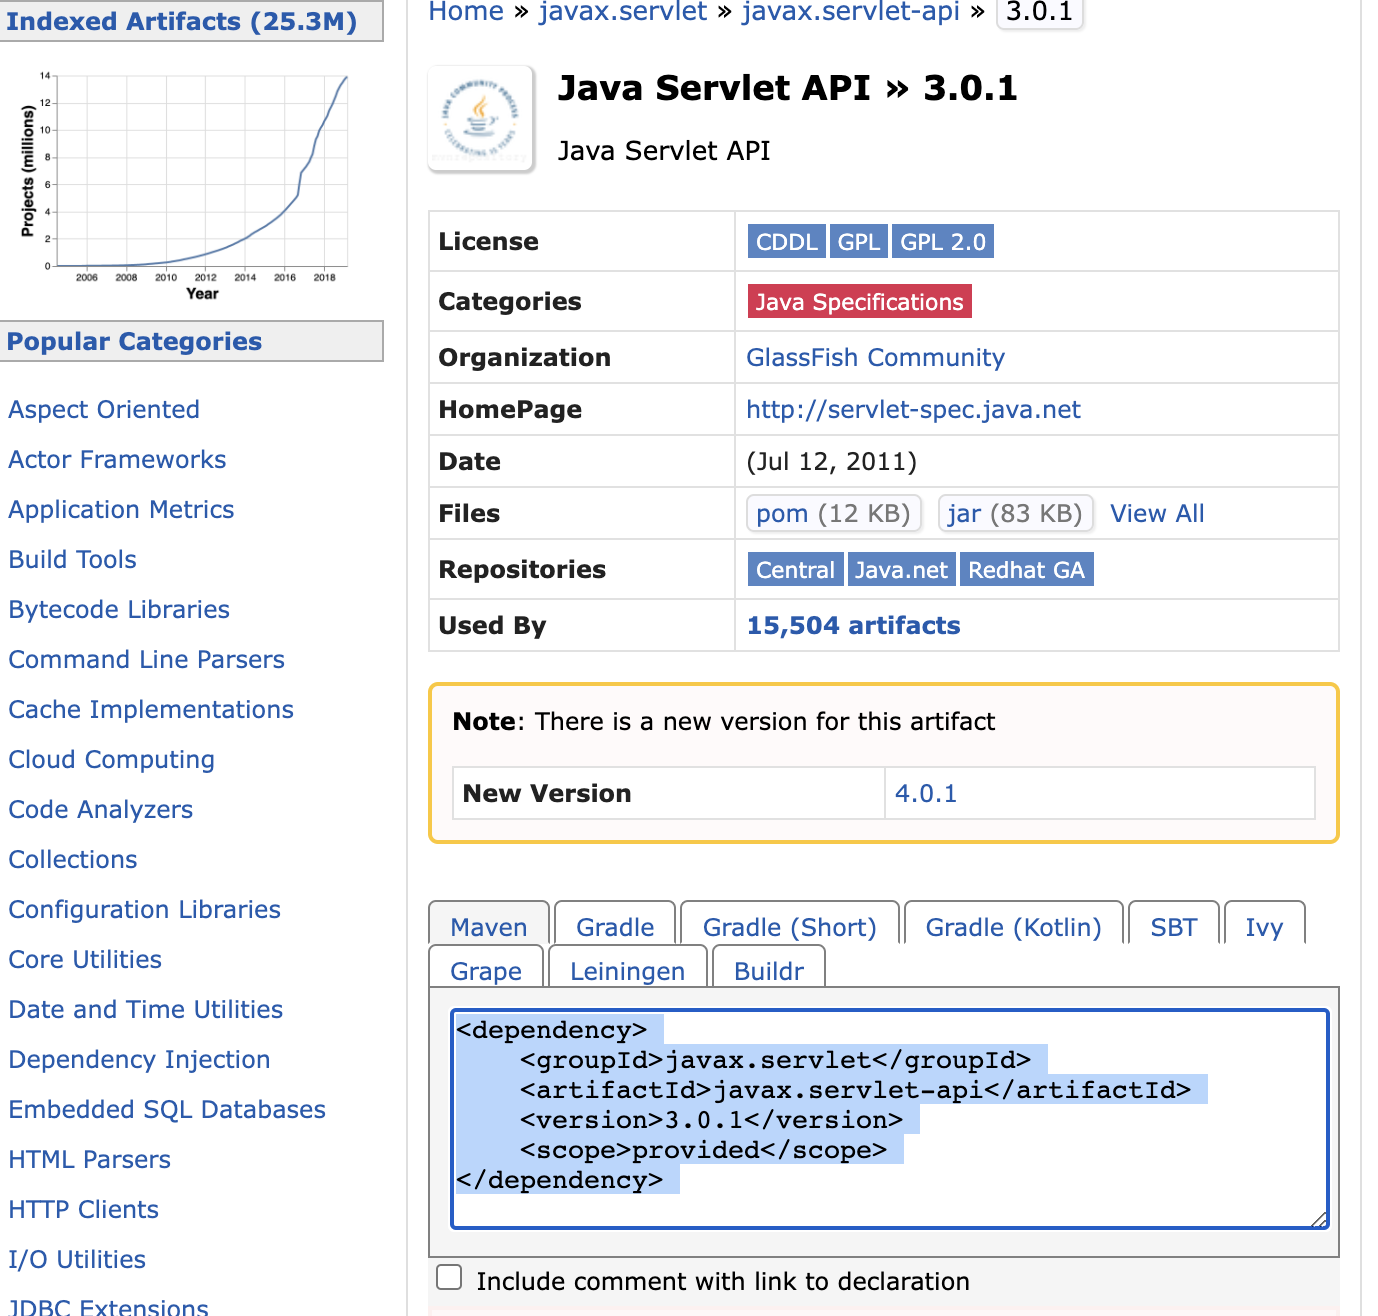Open Date and Time Utilities category

click(x=145, y=1009)
